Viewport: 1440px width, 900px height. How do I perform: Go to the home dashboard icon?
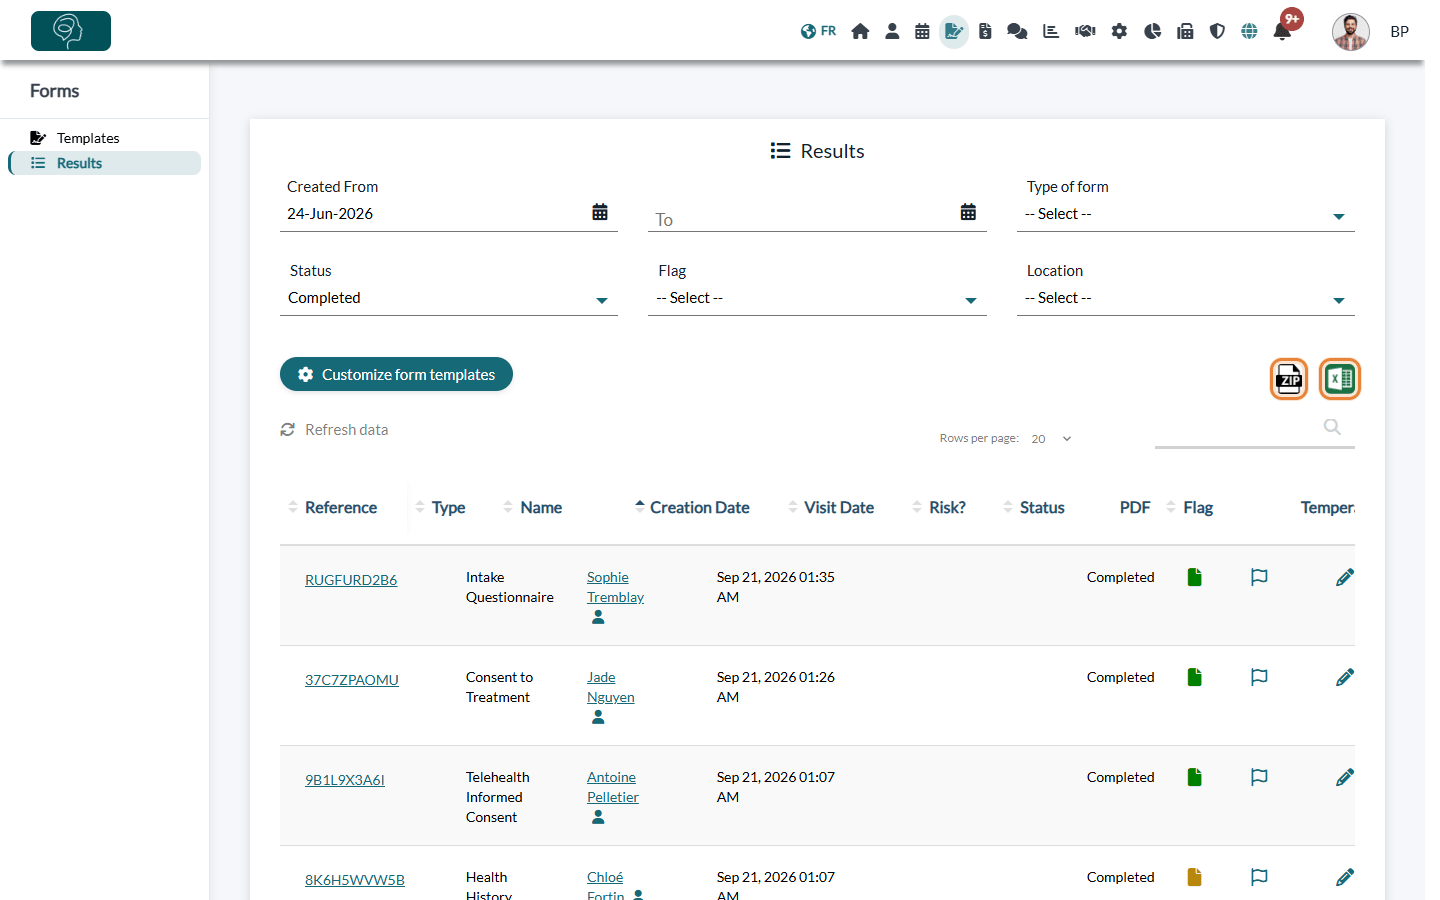tap(860, 31)
